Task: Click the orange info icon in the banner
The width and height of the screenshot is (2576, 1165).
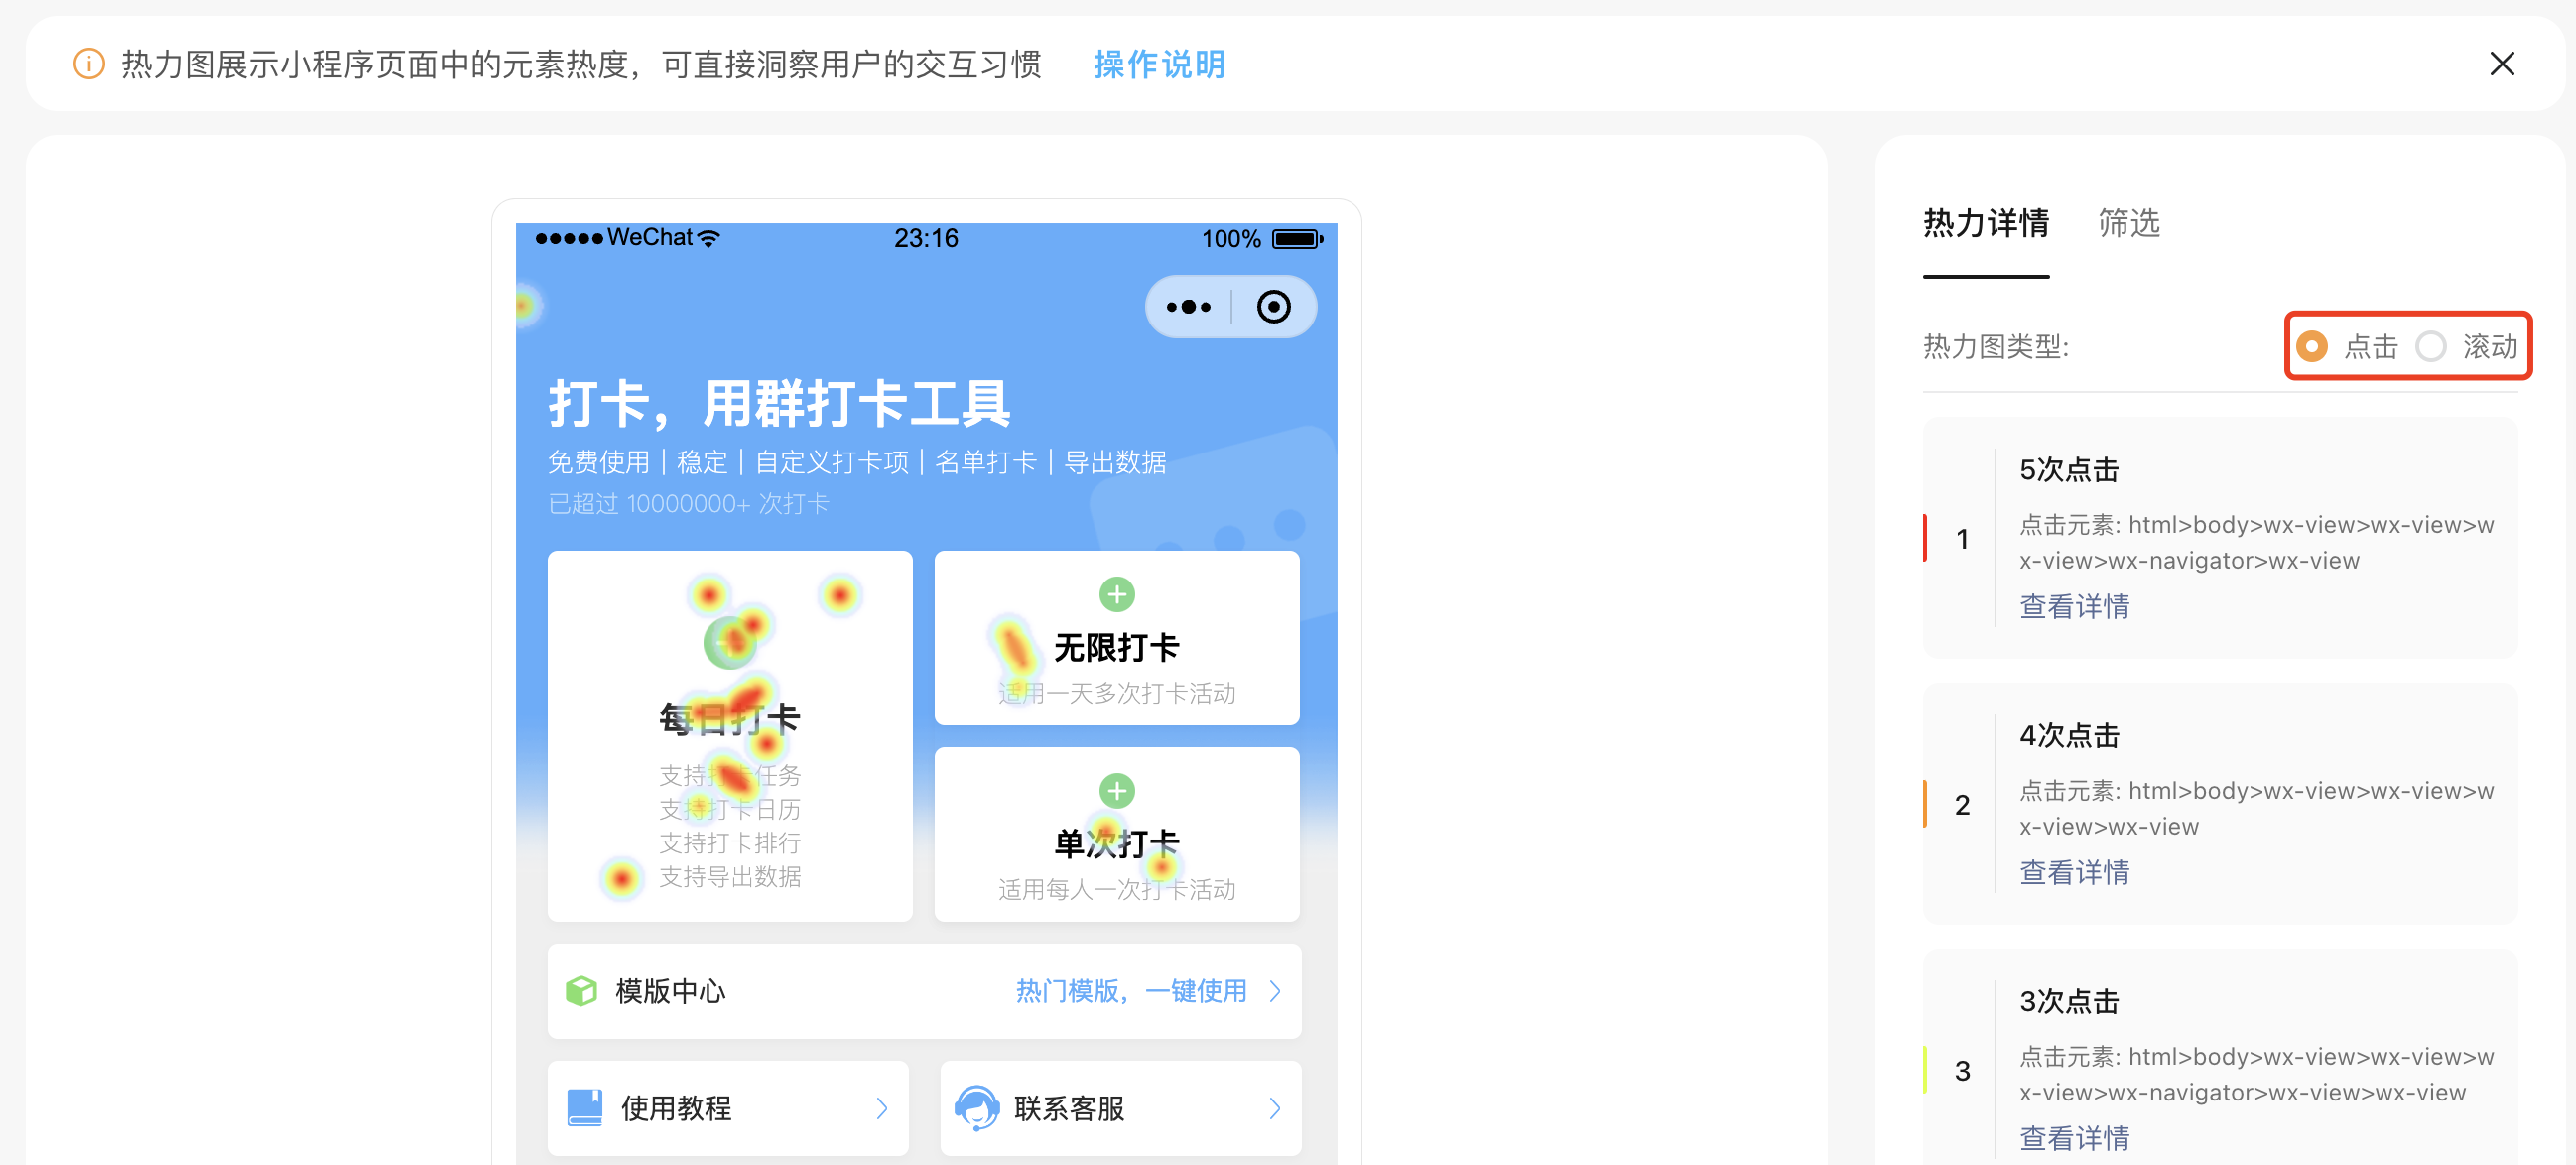Action: point(89,64)
